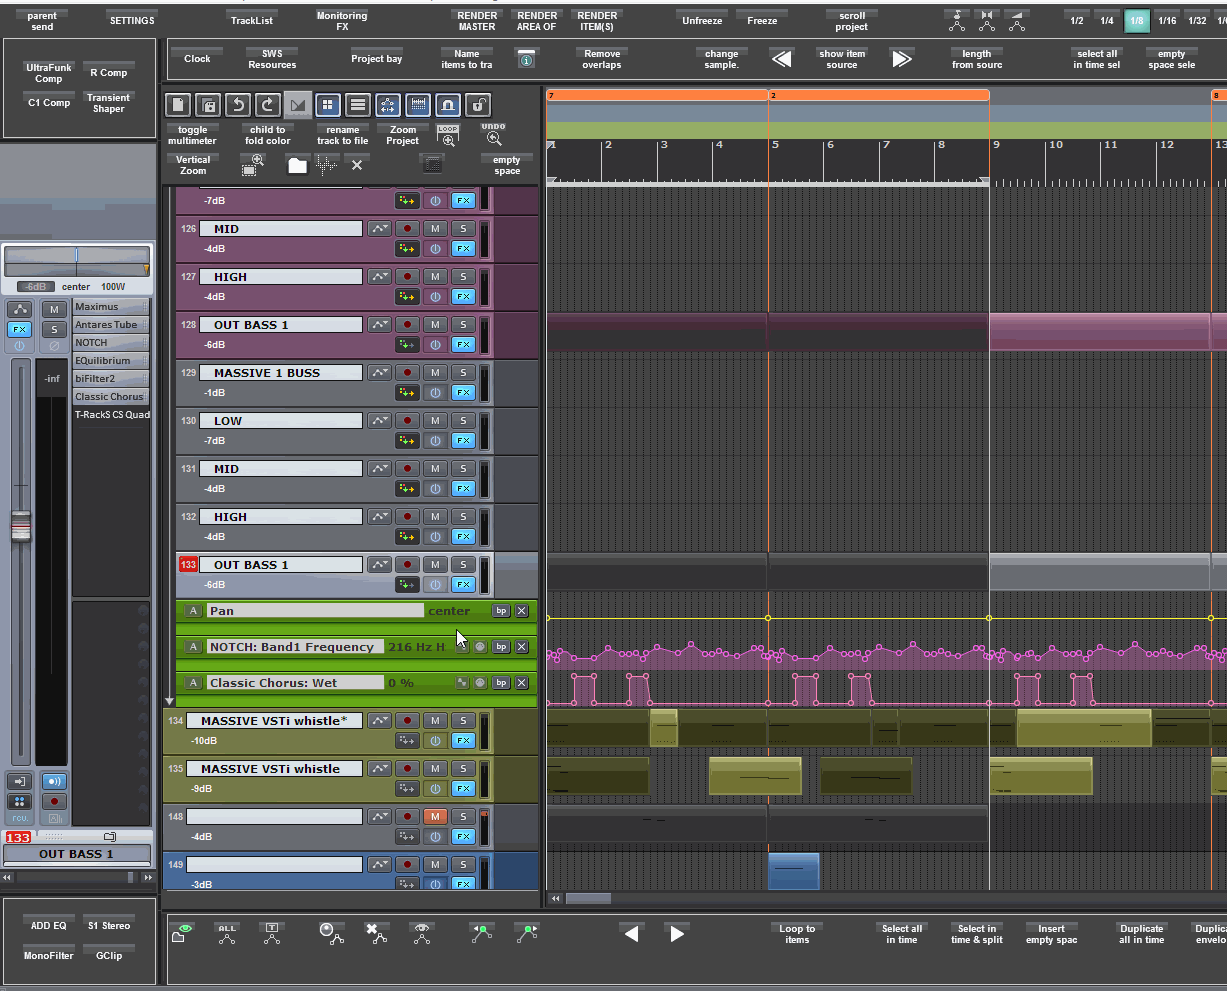Screen dimensions: 1227x991
Task: Unmute track 148 with the orange M button
Action: 435,816
